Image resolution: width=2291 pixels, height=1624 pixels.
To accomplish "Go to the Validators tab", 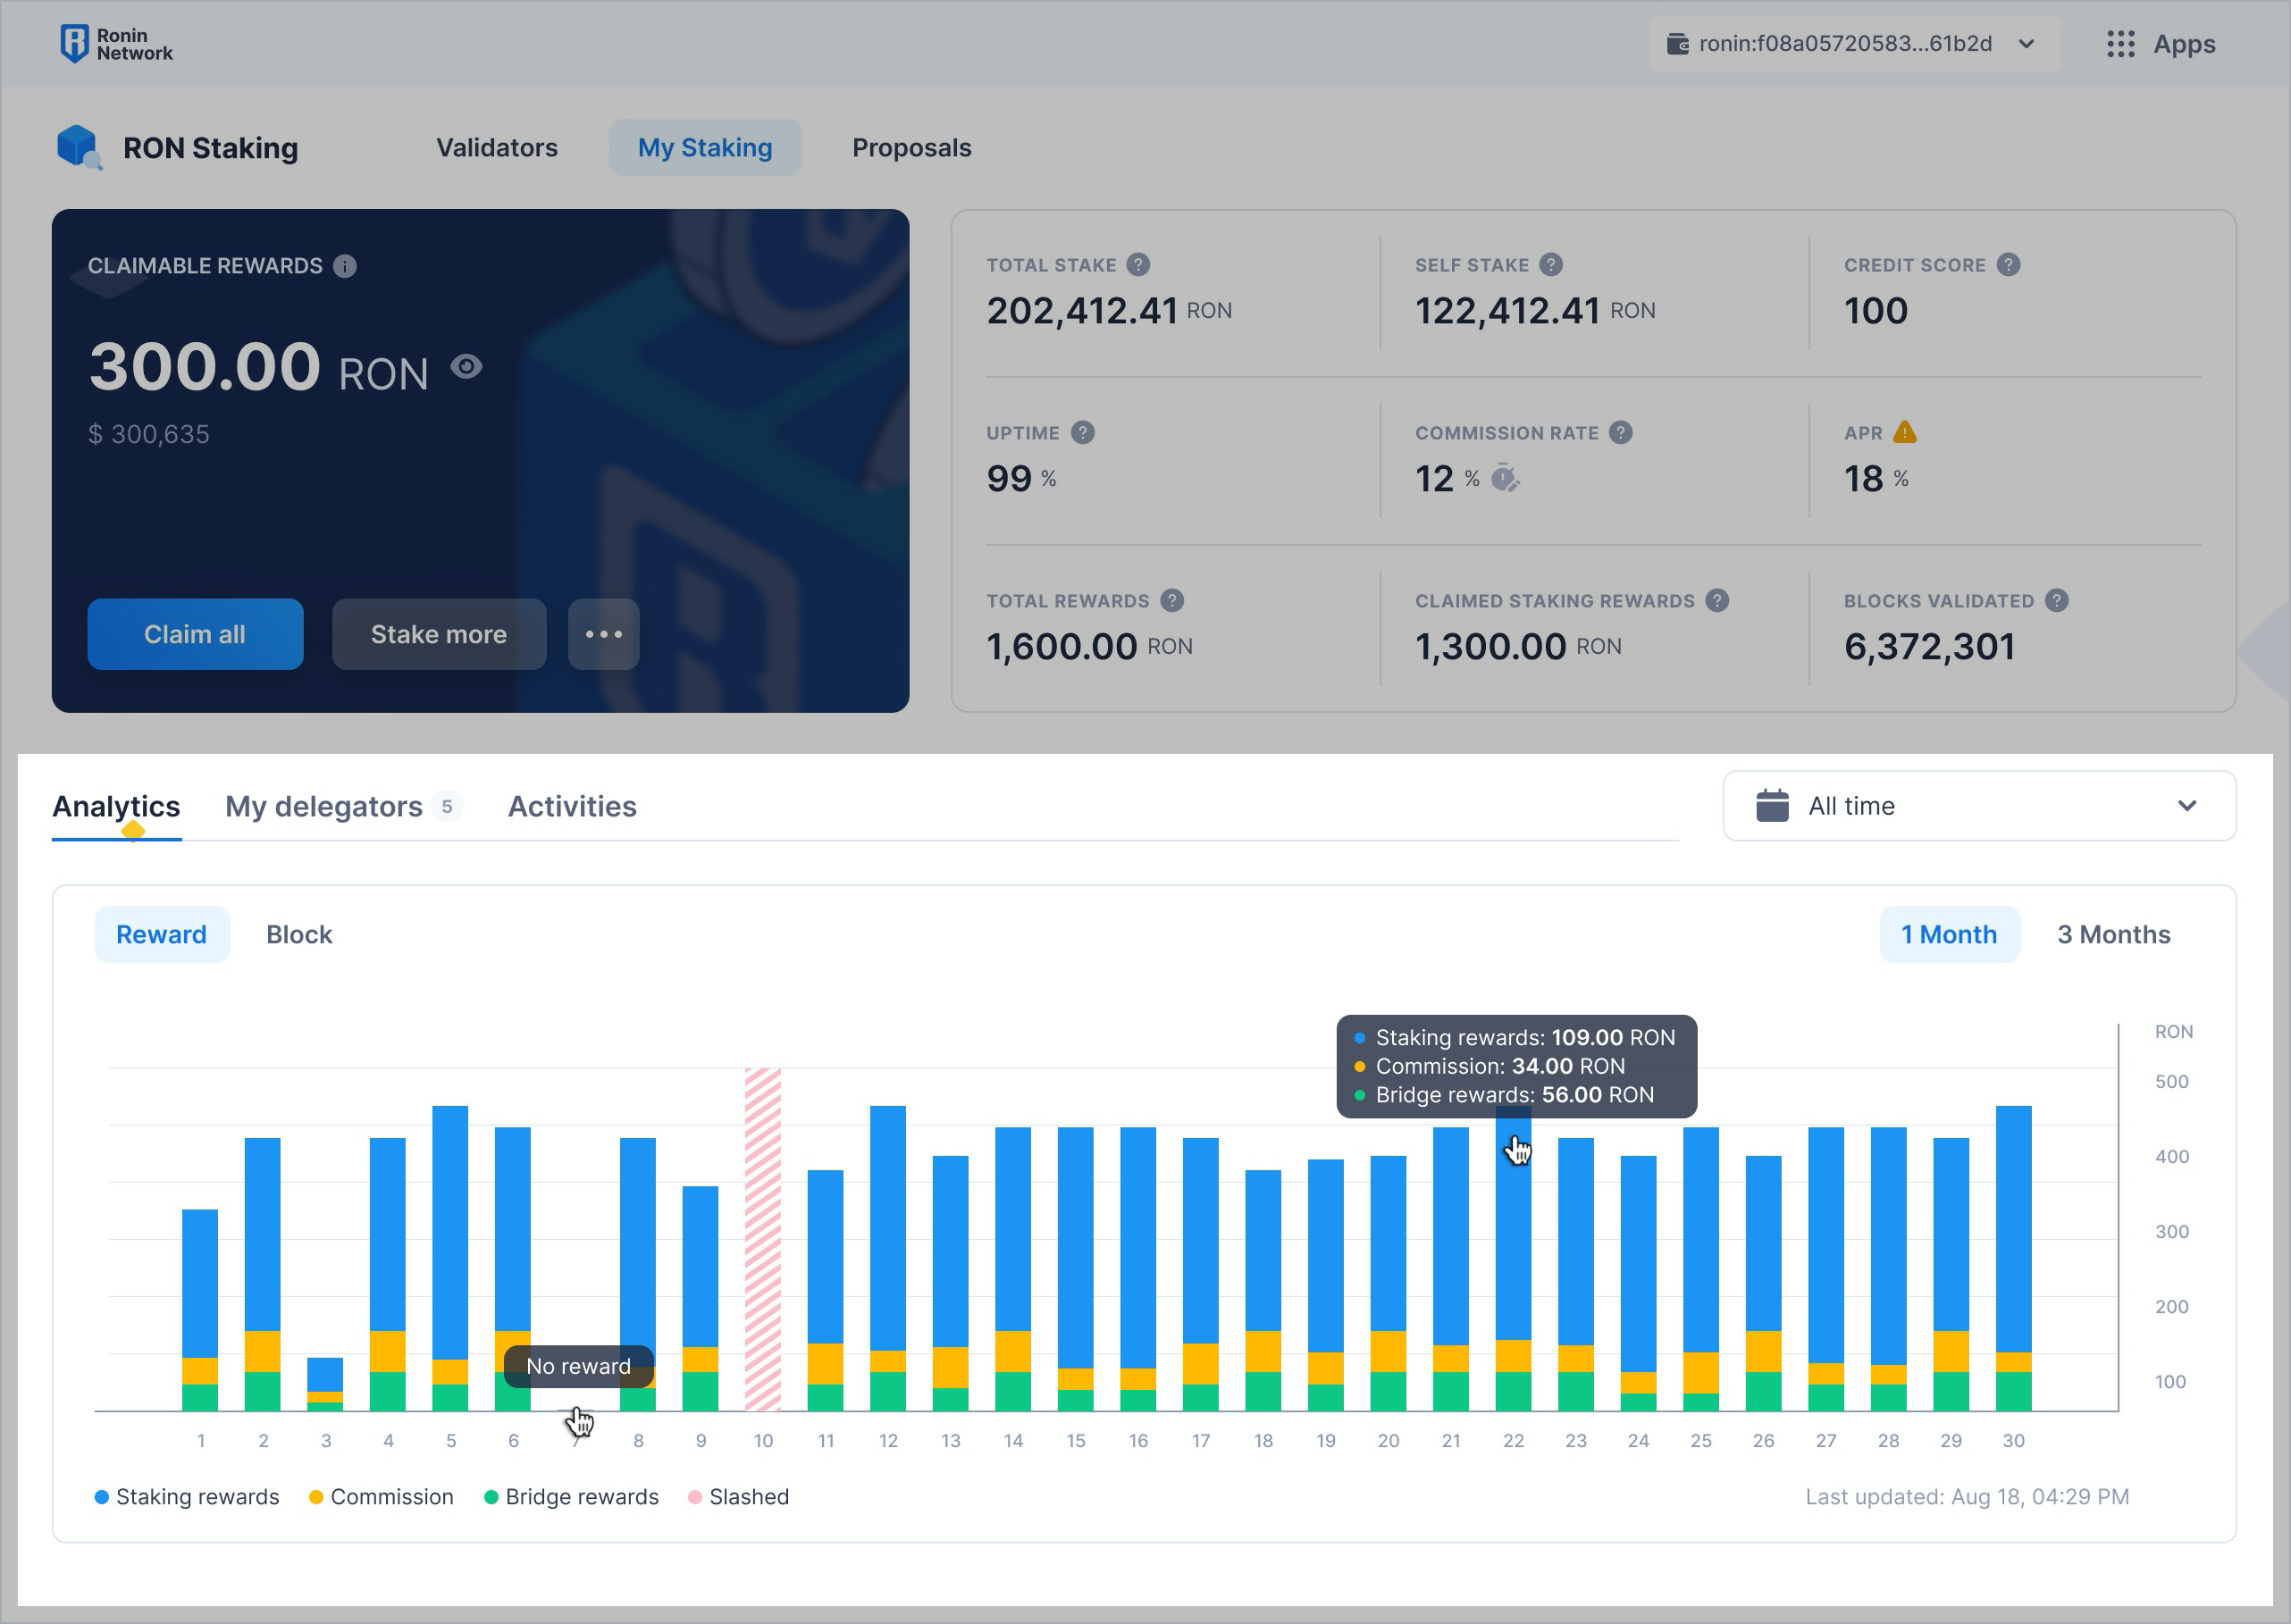I will pyautogui.click(x=497, y=148).
